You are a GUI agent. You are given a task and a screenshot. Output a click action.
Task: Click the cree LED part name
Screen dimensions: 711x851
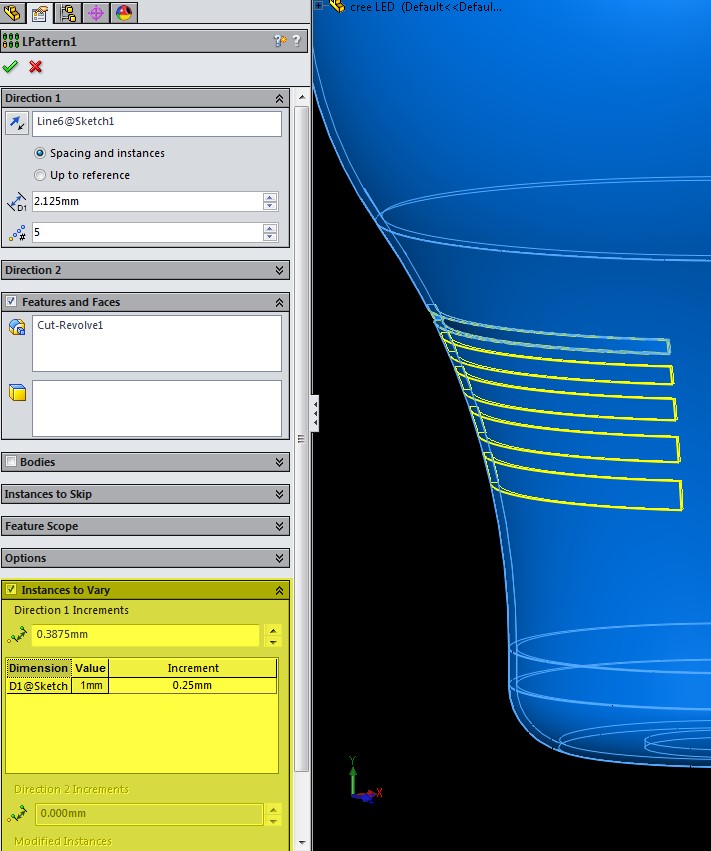click(x=426, y=7)
